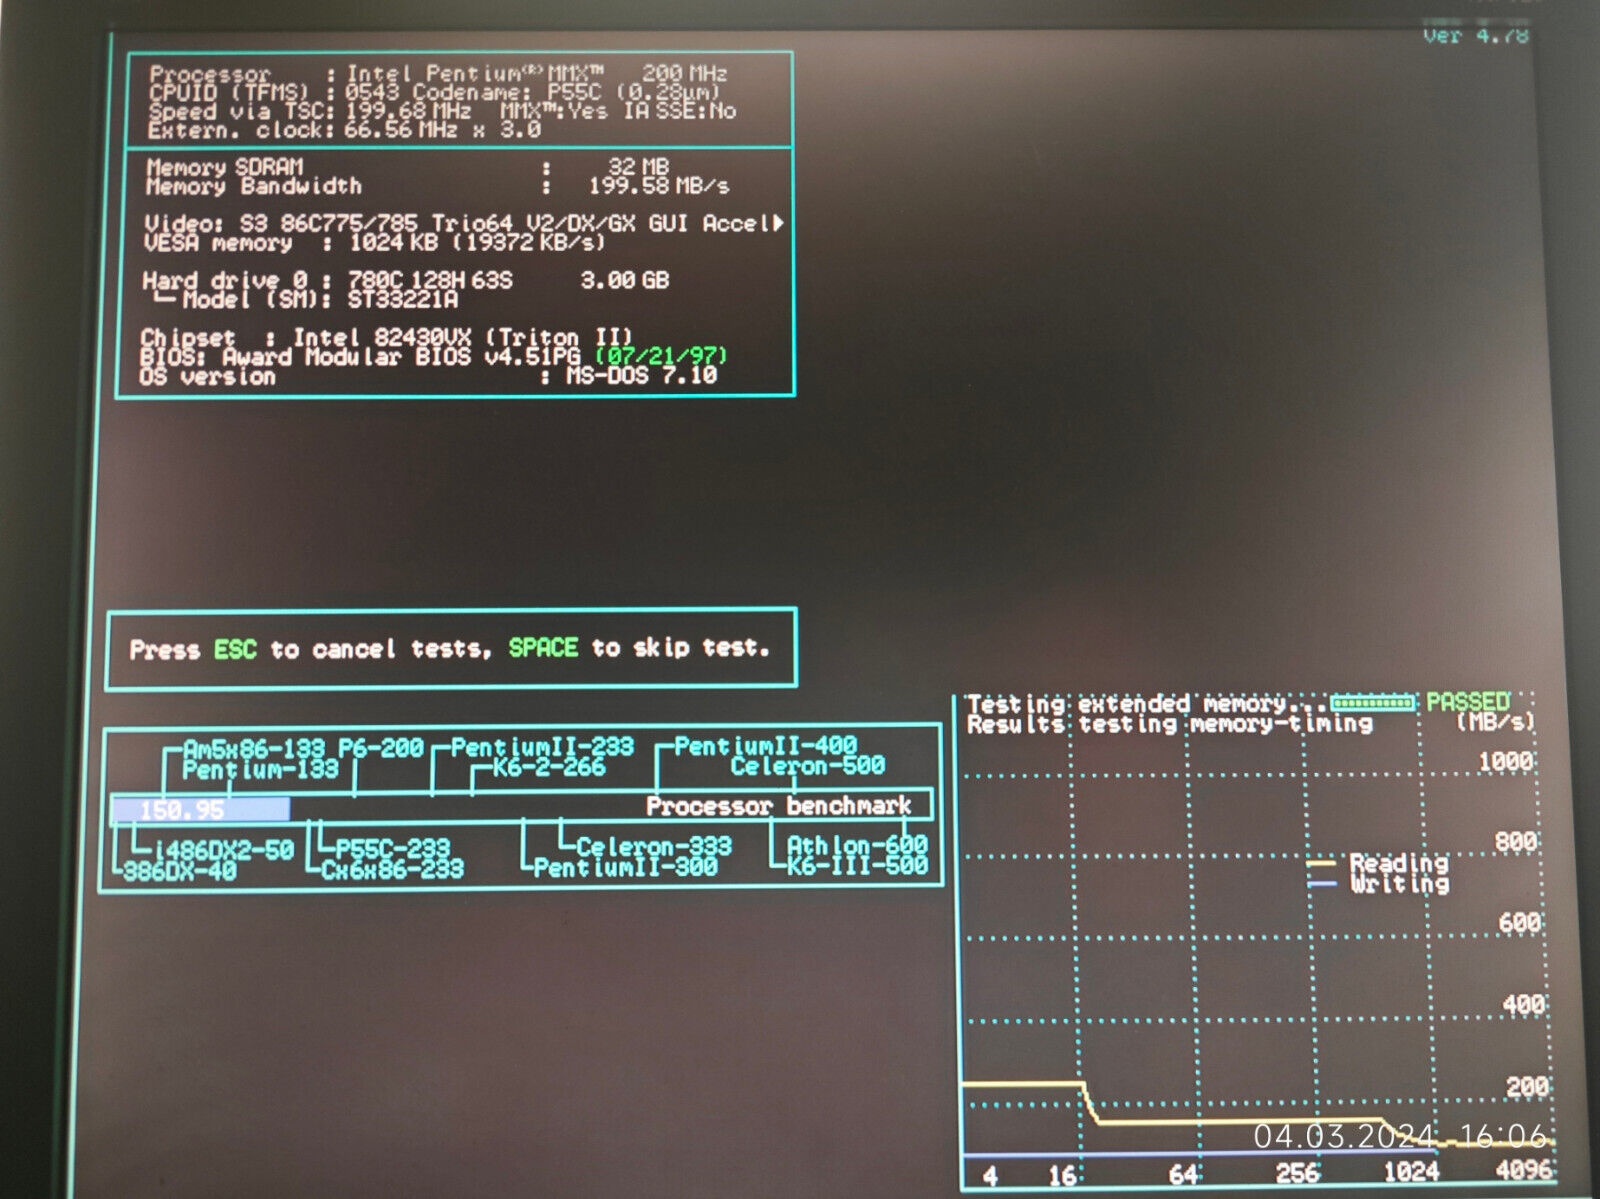
Task: Click the 'Testing extended memory...' text
Action: 1147,703
